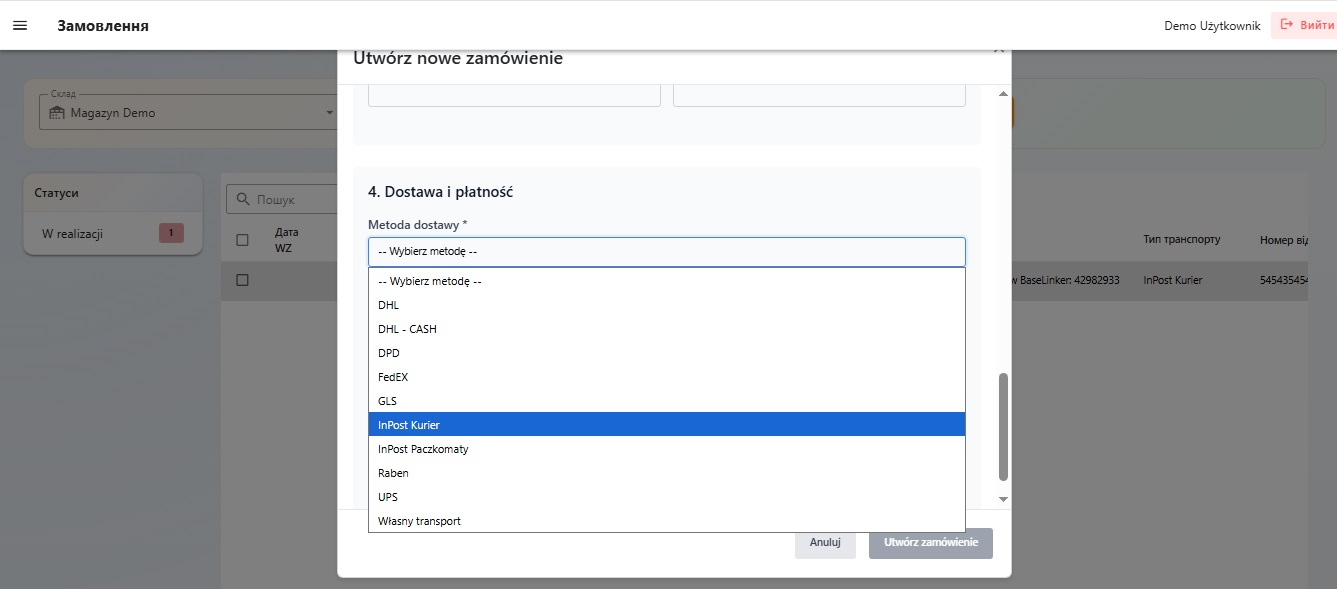The width and height of the screenshot is (1337, 589).
Task: Click the Номер column header
Action: 1284,240
